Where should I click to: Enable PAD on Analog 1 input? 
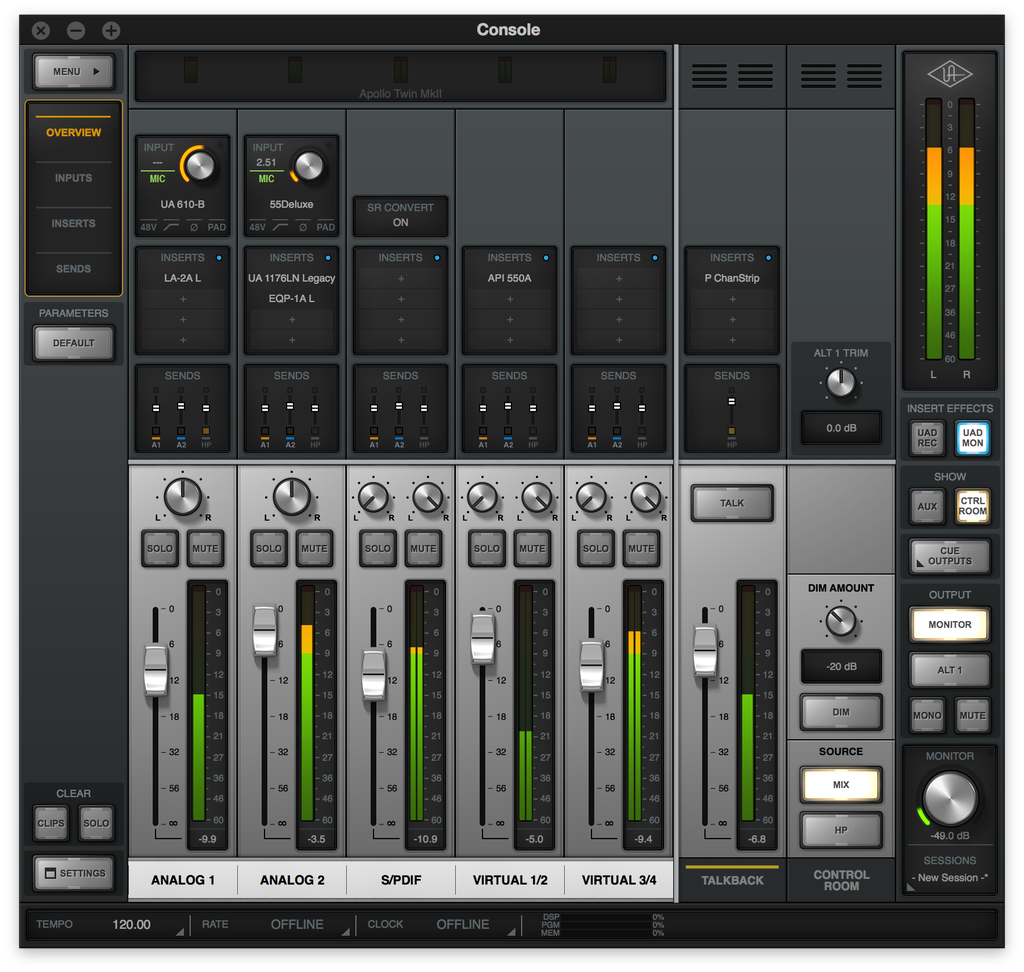pos(216,227)
